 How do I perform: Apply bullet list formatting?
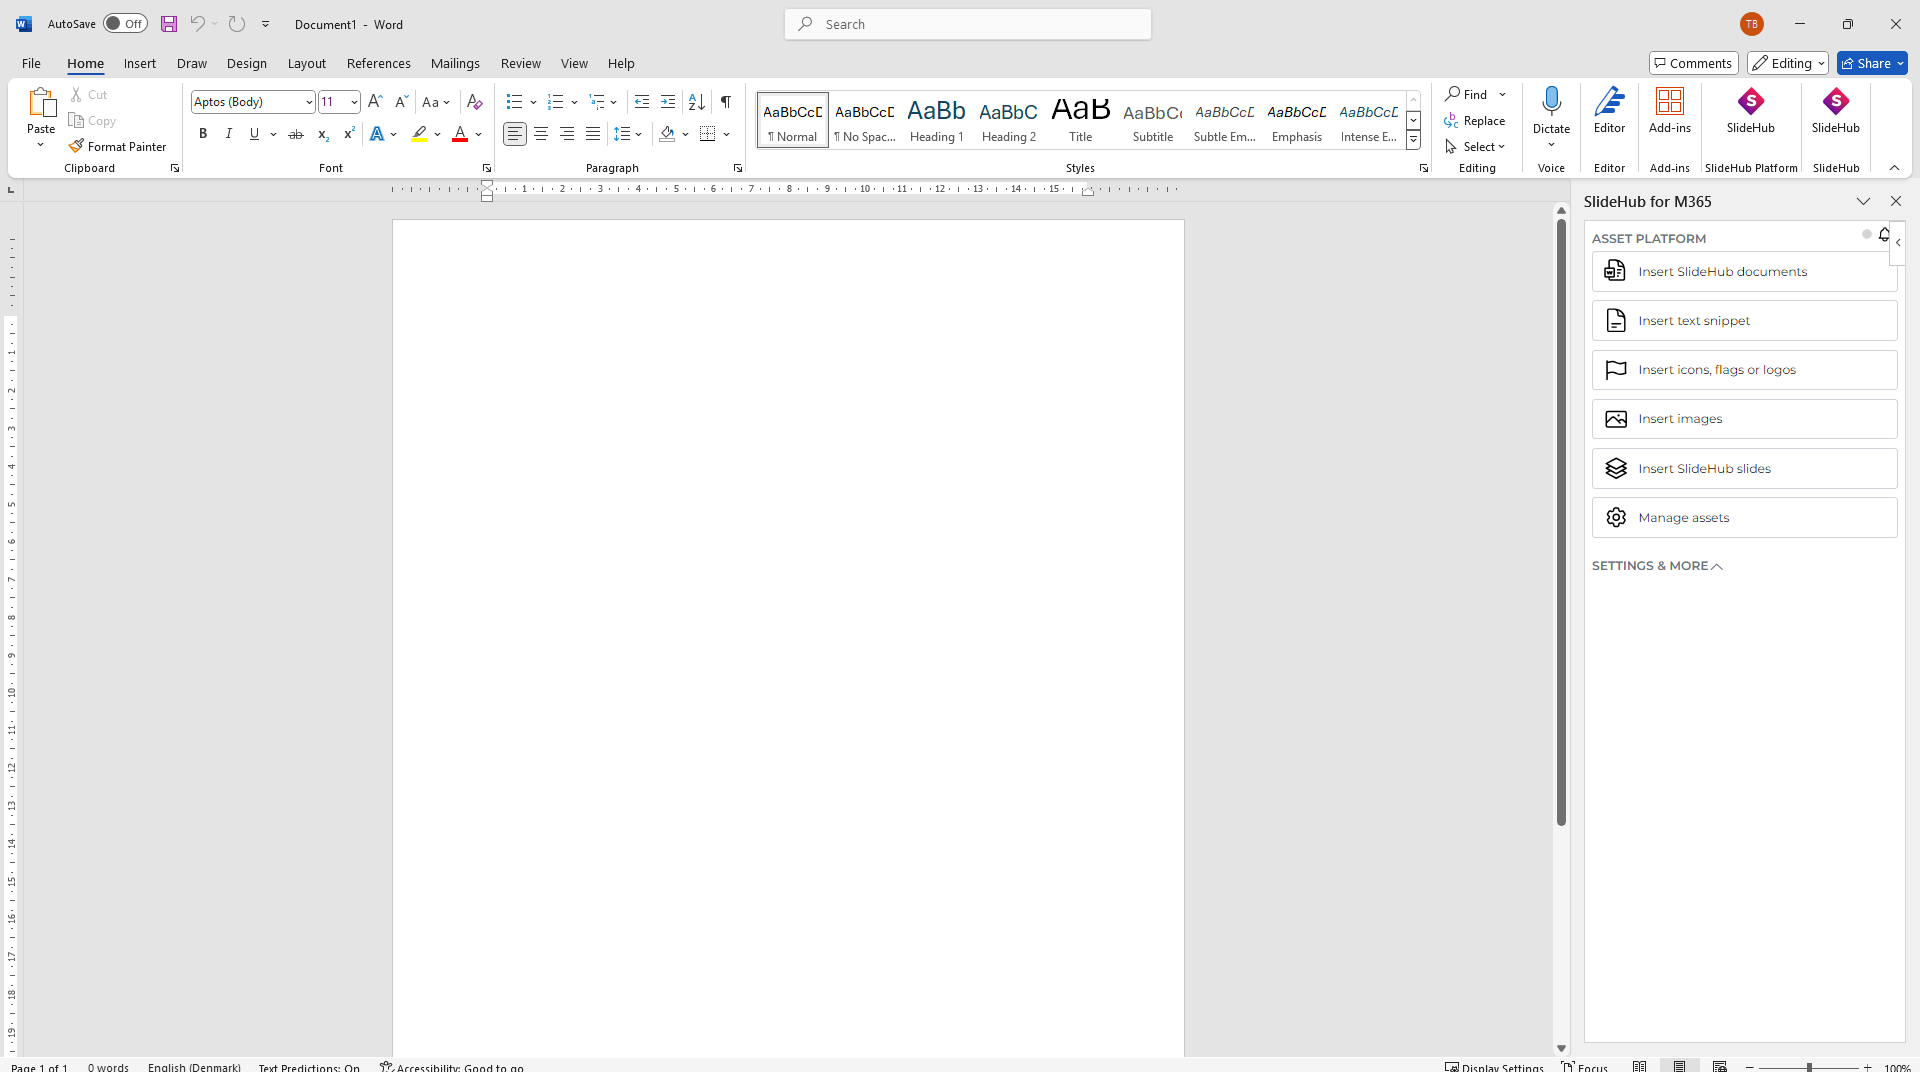[x=514, y=102]
